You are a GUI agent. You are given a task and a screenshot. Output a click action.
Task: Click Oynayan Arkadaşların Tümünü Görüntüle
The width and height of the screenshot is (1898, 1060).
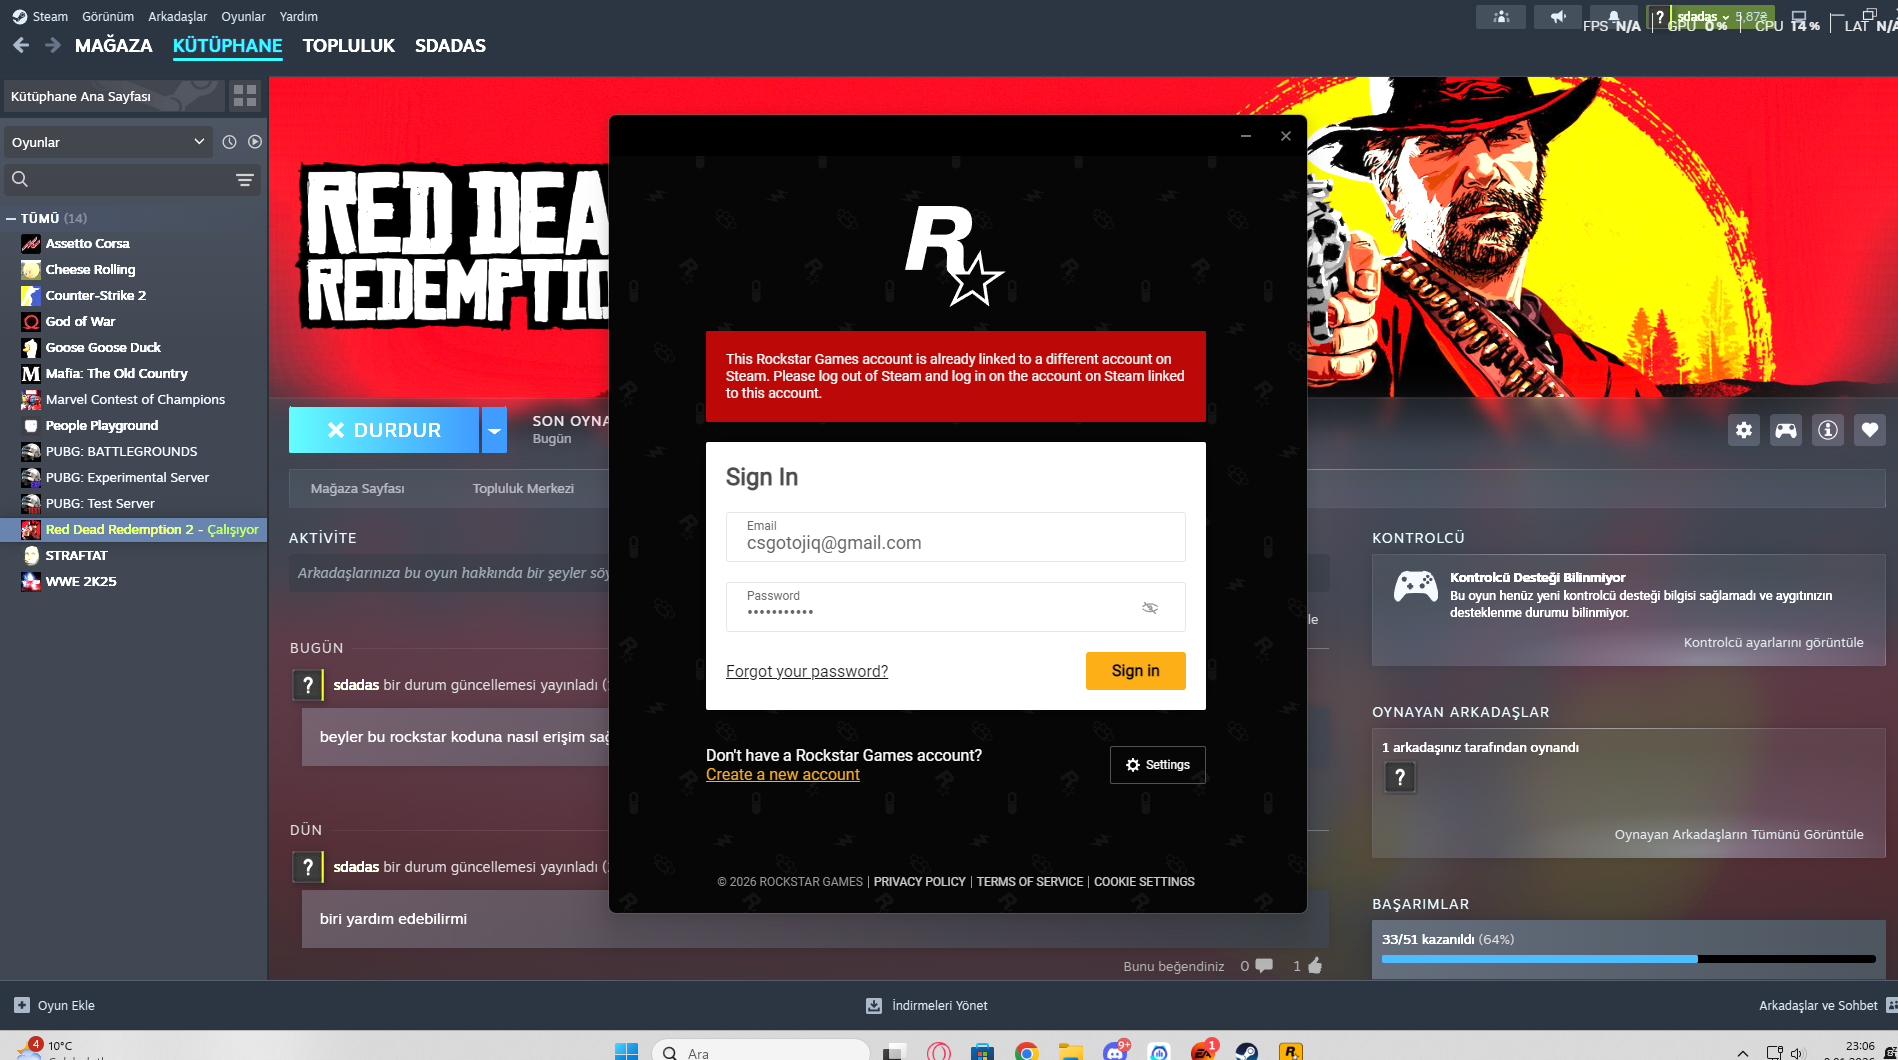click(x=1739, y=834)
